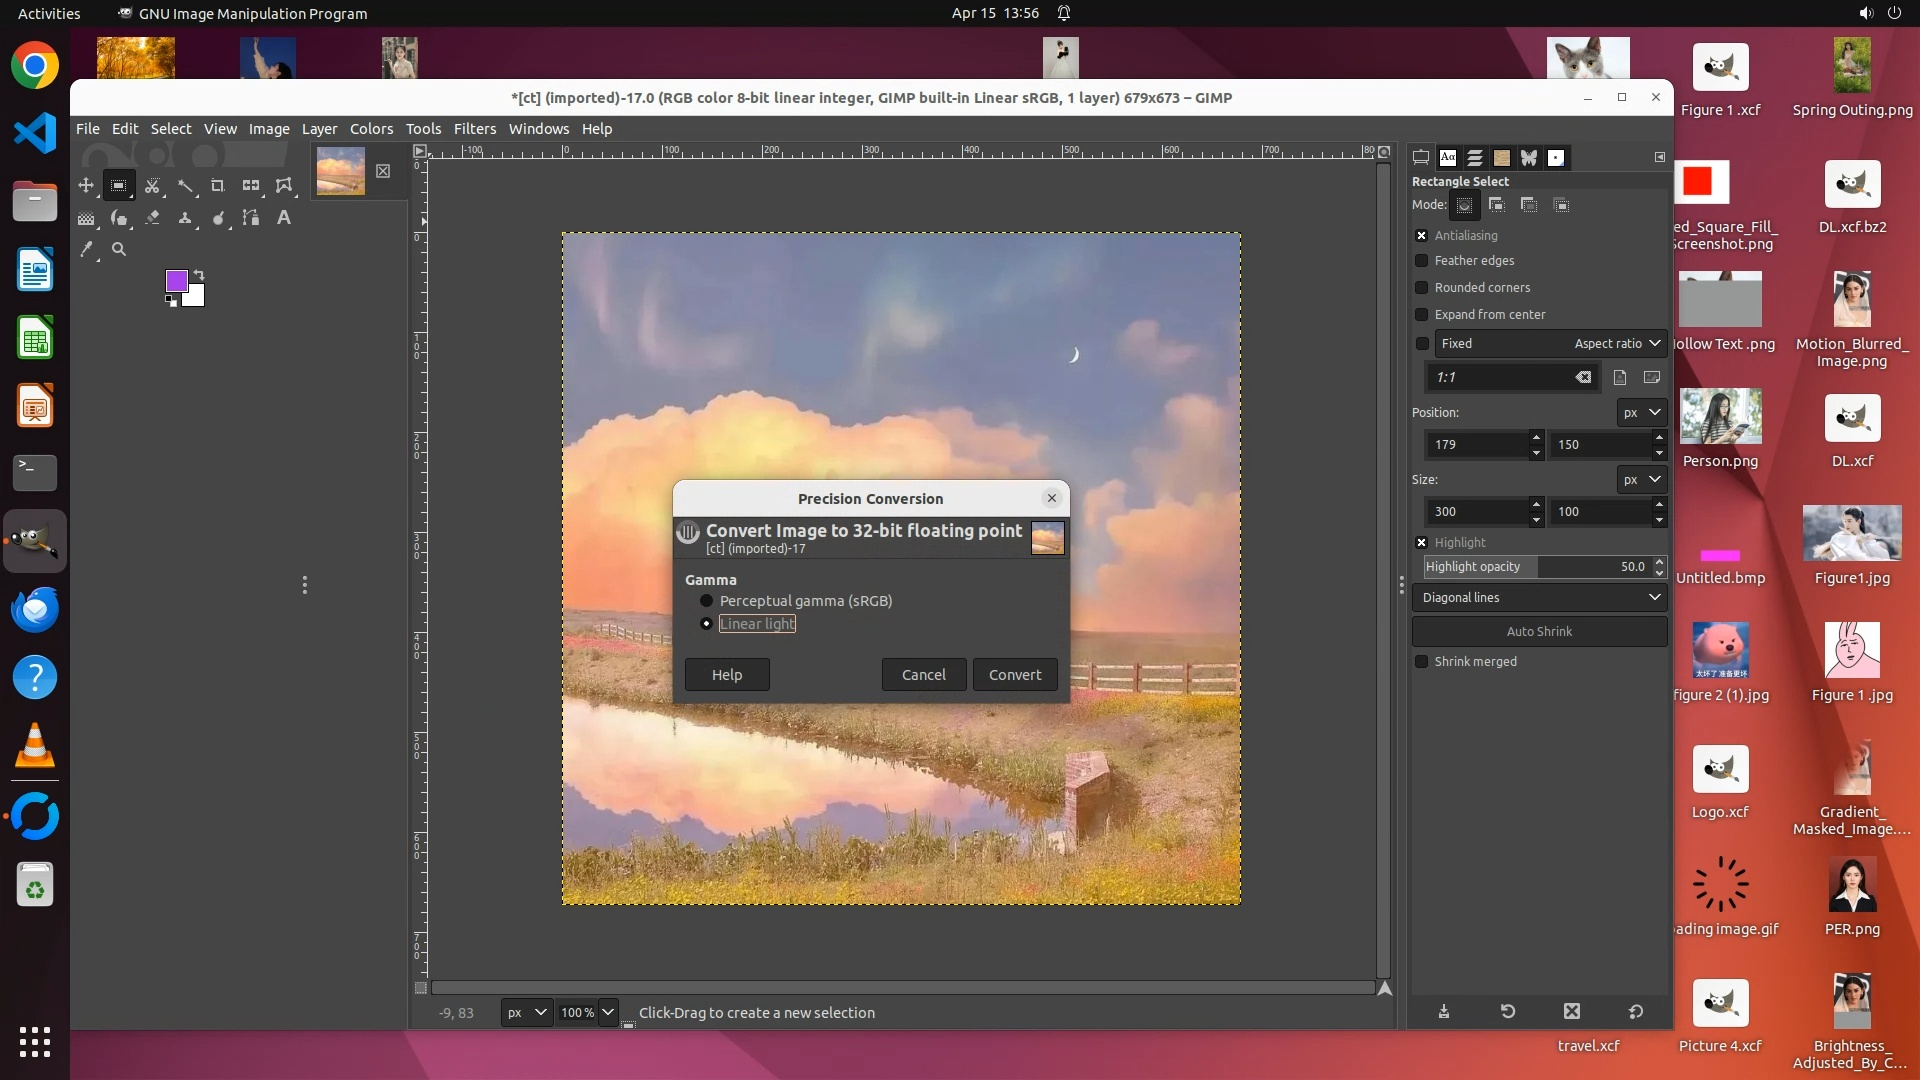Screen dimensions: 1920x1080
Task: Toggle the Rounded corners checkbox
Action: (1422, 288)
